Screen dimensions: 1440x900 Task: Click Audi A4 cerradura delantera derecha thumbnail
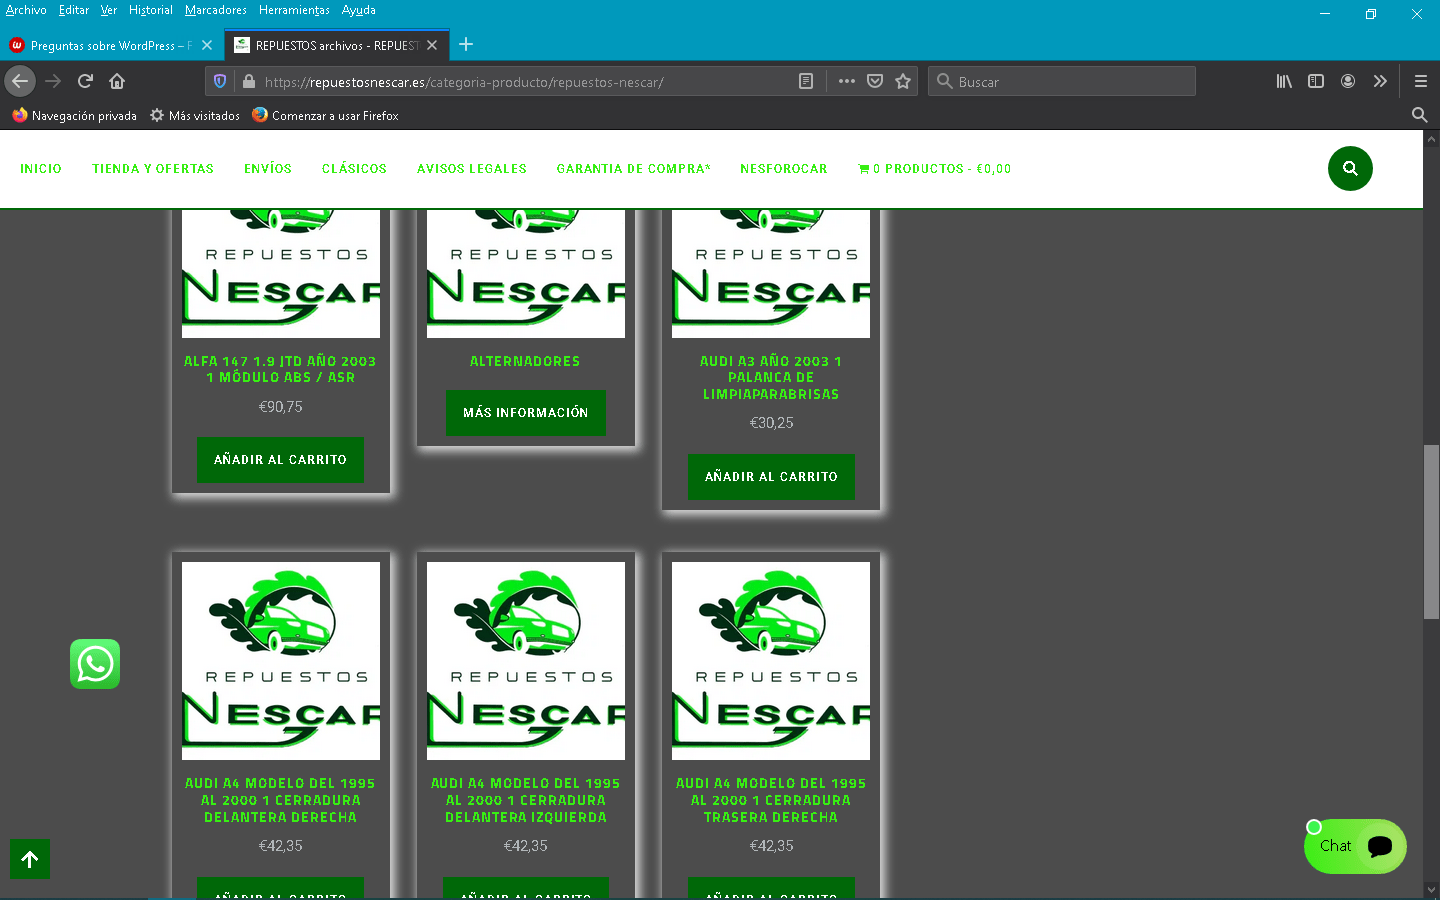281,661
